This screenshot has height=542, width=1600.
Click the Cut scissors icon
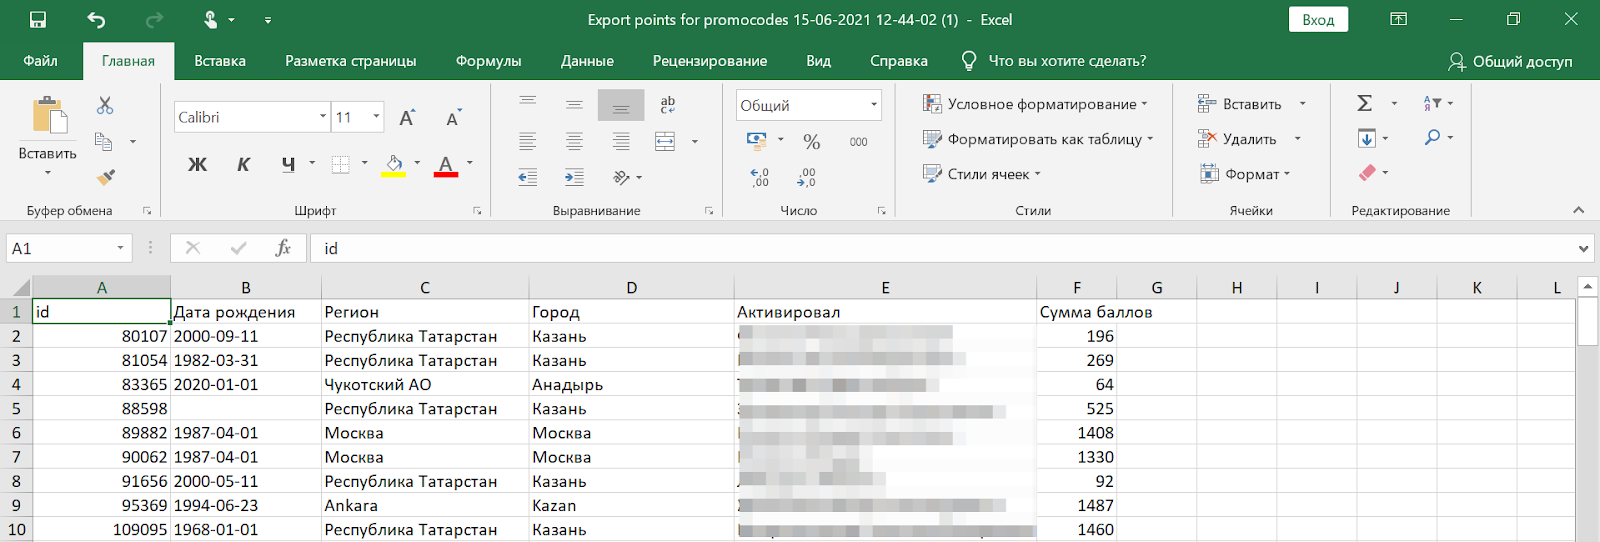point(105,105)
